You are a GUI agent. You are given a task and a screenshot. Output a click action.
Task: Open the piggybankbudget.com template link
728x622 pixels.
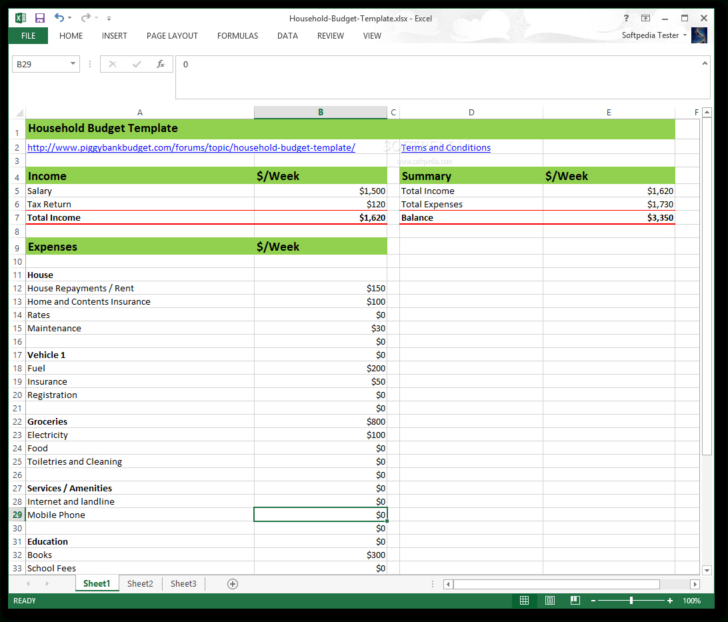(190, 148)
